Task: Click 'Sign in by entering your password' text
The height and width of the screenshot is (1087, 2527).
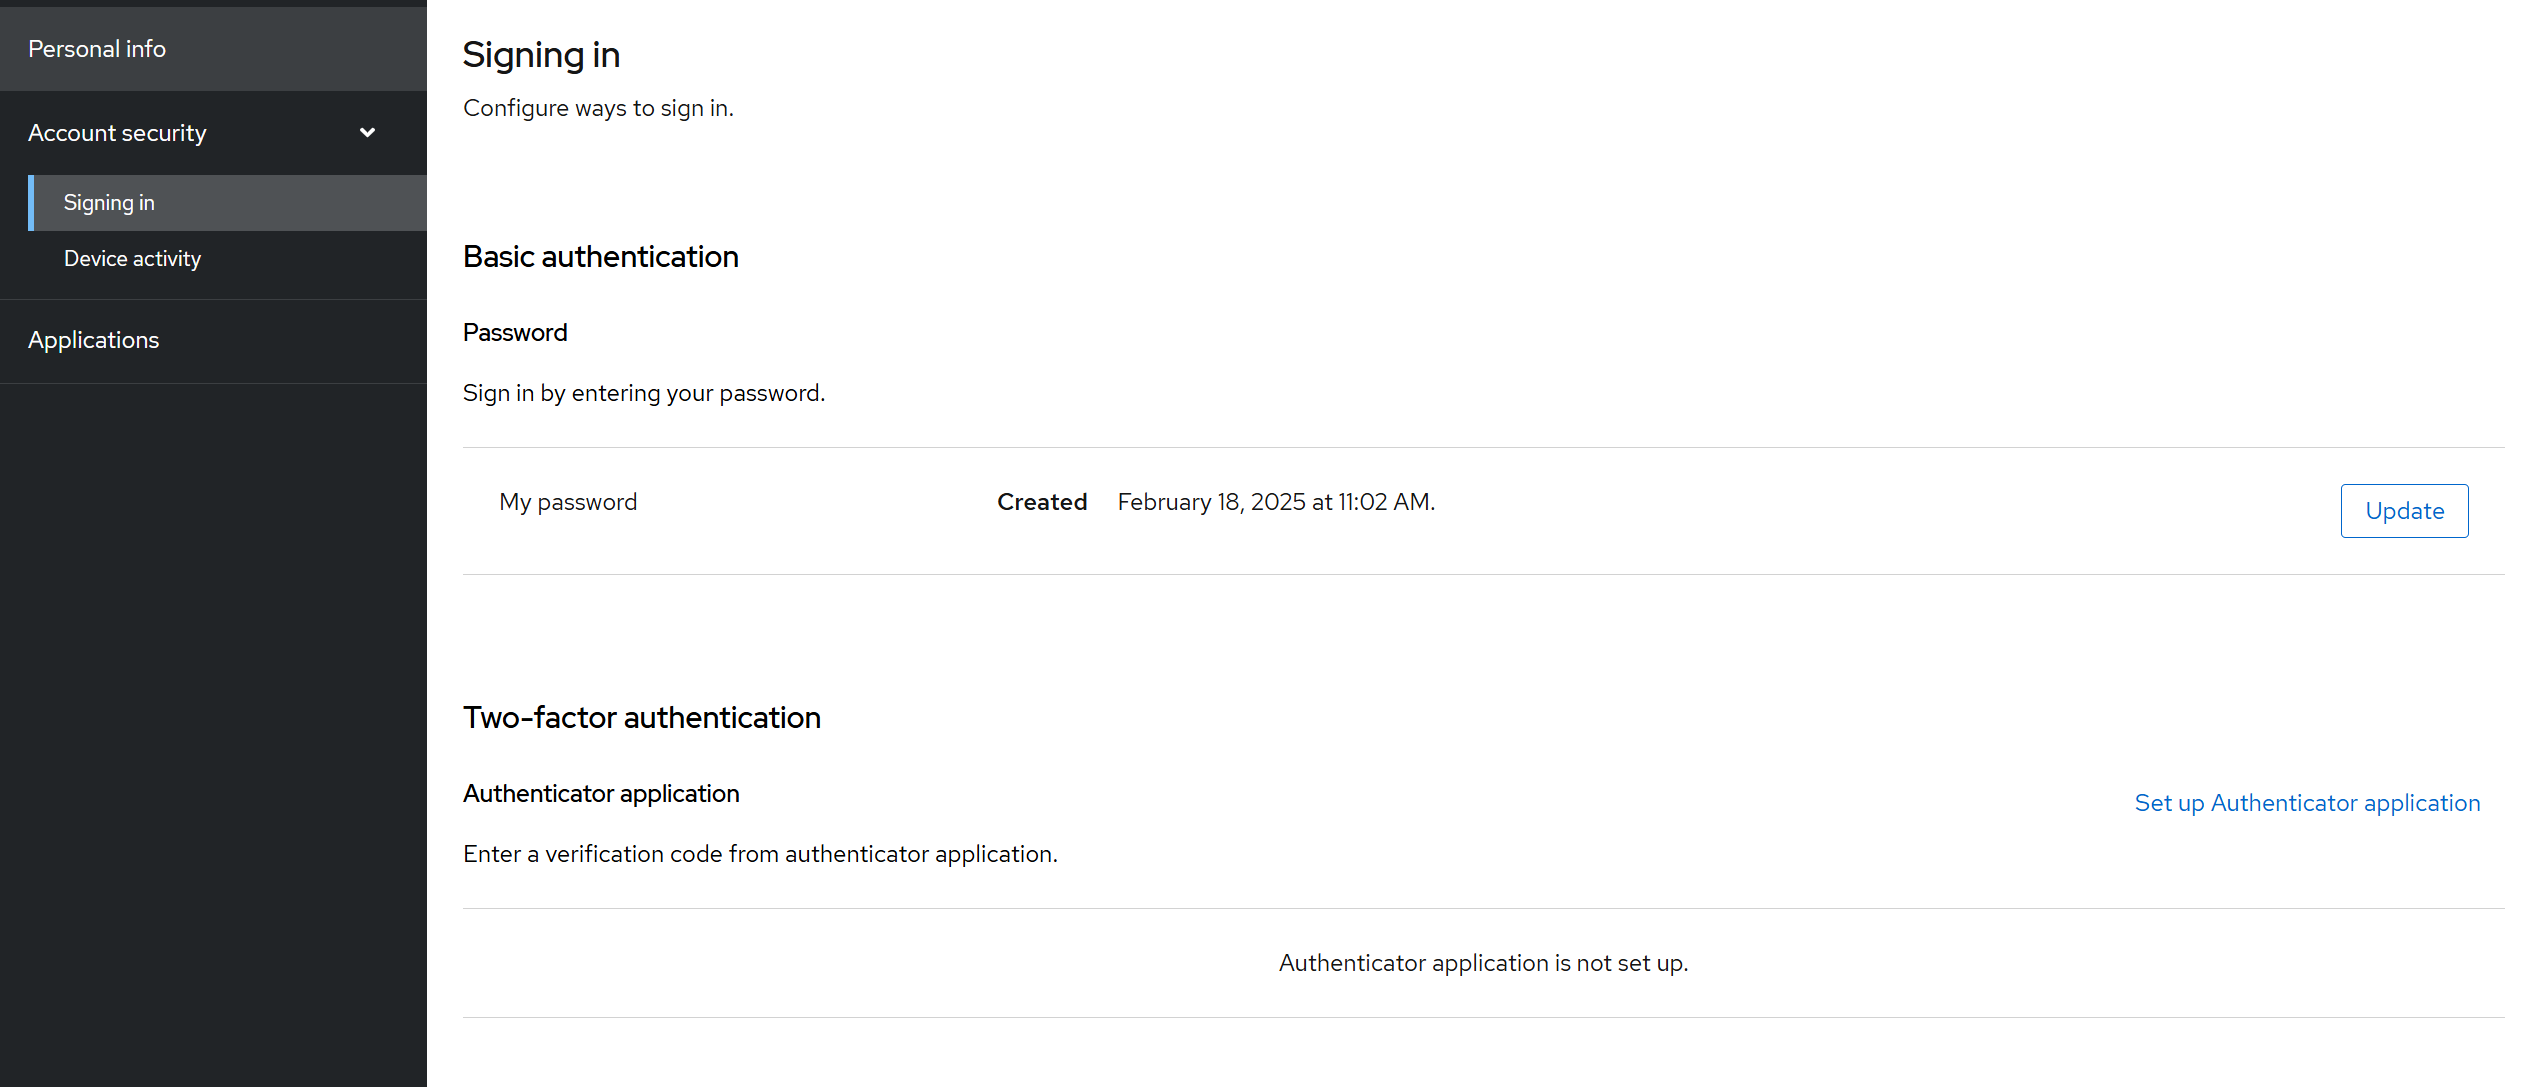Action: pyautogui.click(x=643, y=393)
